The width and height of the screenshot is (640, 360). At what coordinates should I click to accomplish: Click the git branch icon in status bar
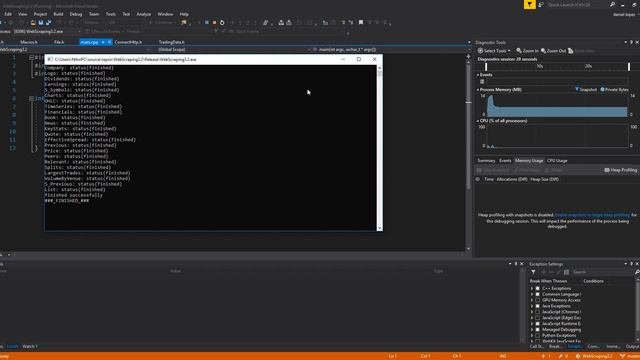(x=623, y=356)
